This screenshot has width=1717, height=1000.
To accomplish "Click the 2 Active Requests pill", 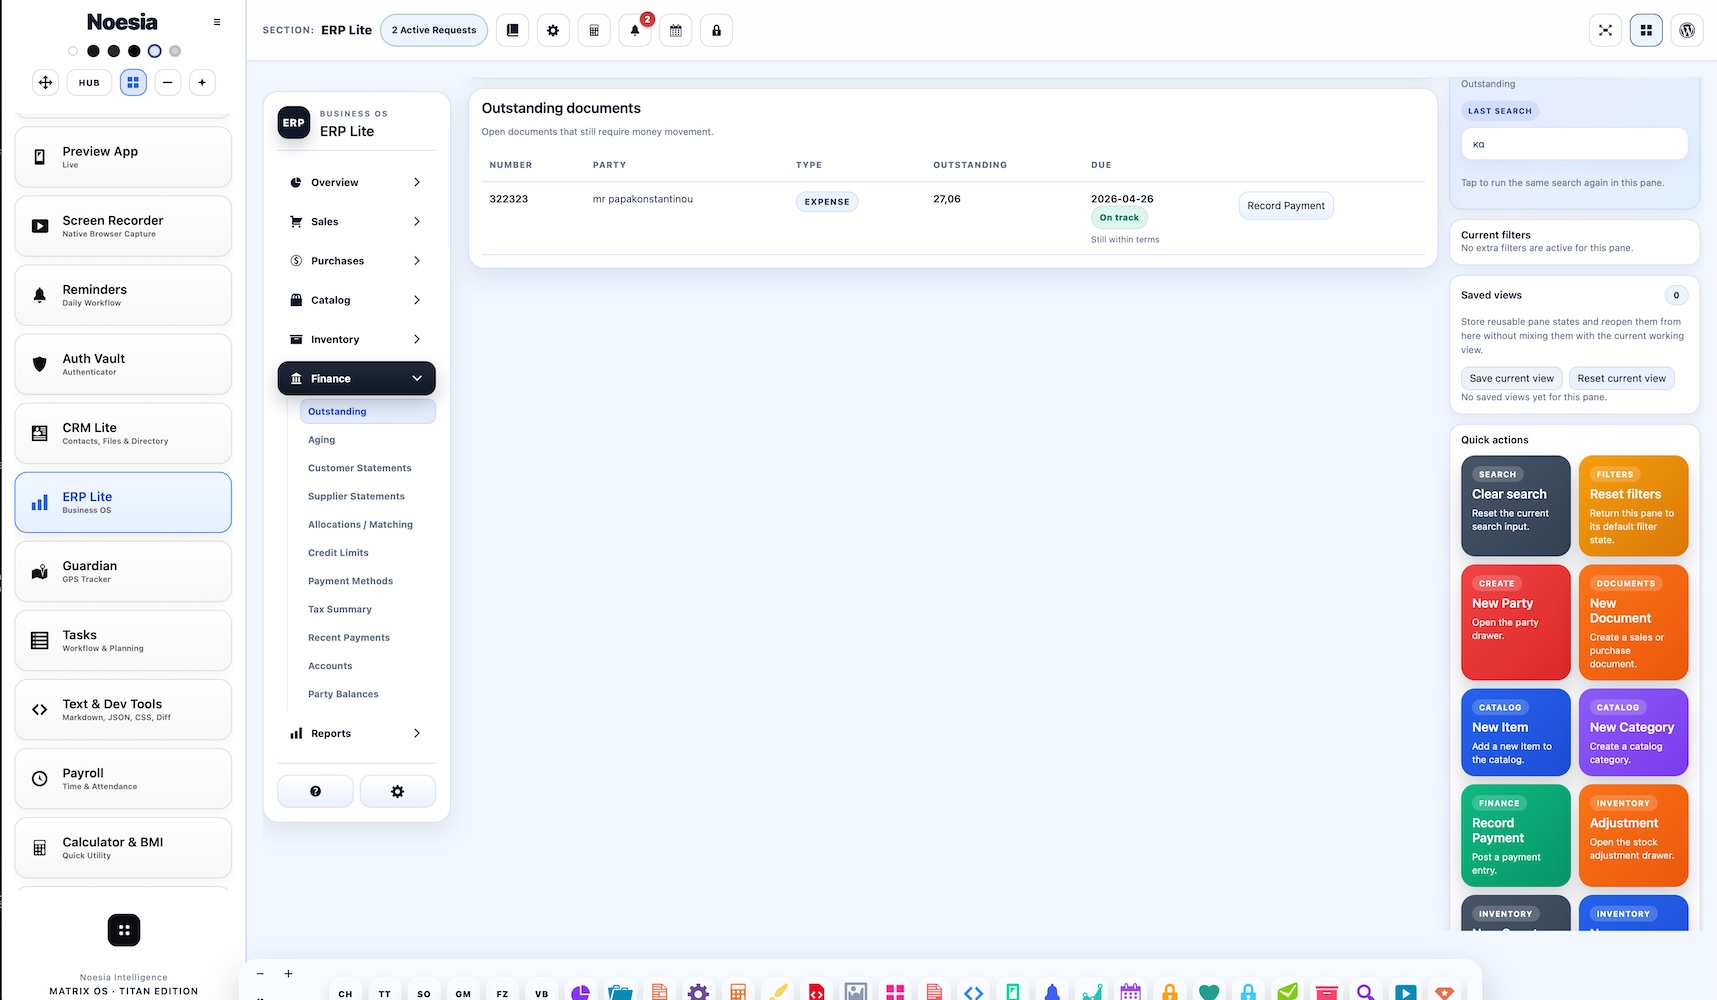I will click(x=434, y=30).
